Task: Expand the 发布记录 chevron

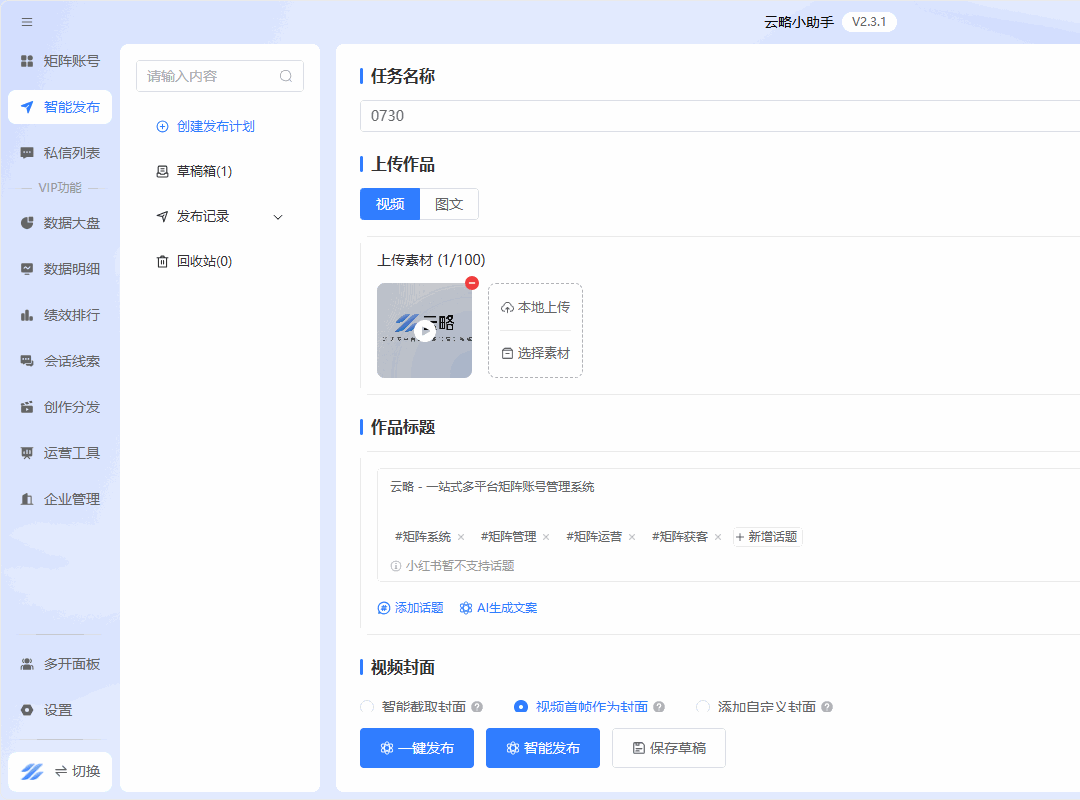Action: 278,217
